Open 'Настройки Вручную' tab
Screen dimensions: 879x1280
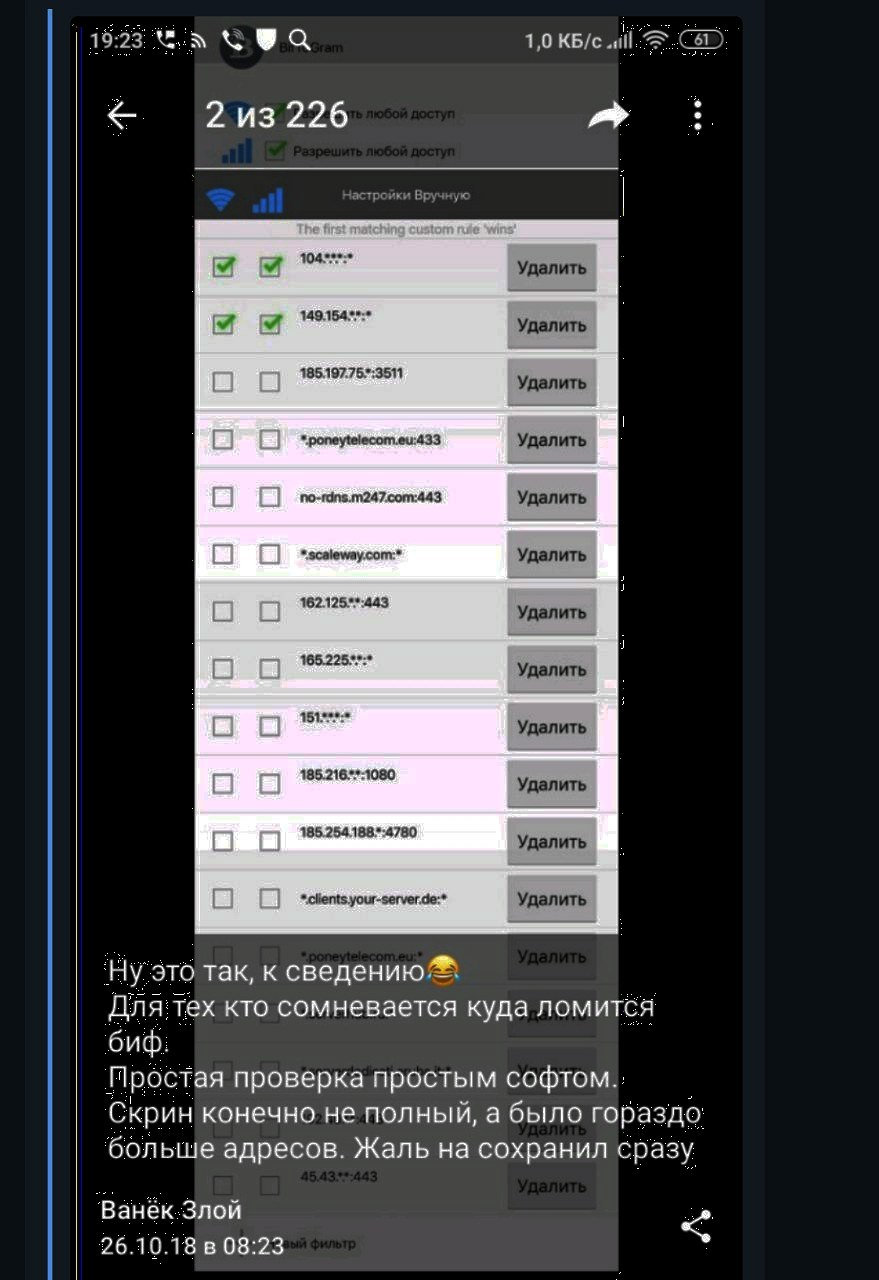pyautogui.click(x=406, y=196)
